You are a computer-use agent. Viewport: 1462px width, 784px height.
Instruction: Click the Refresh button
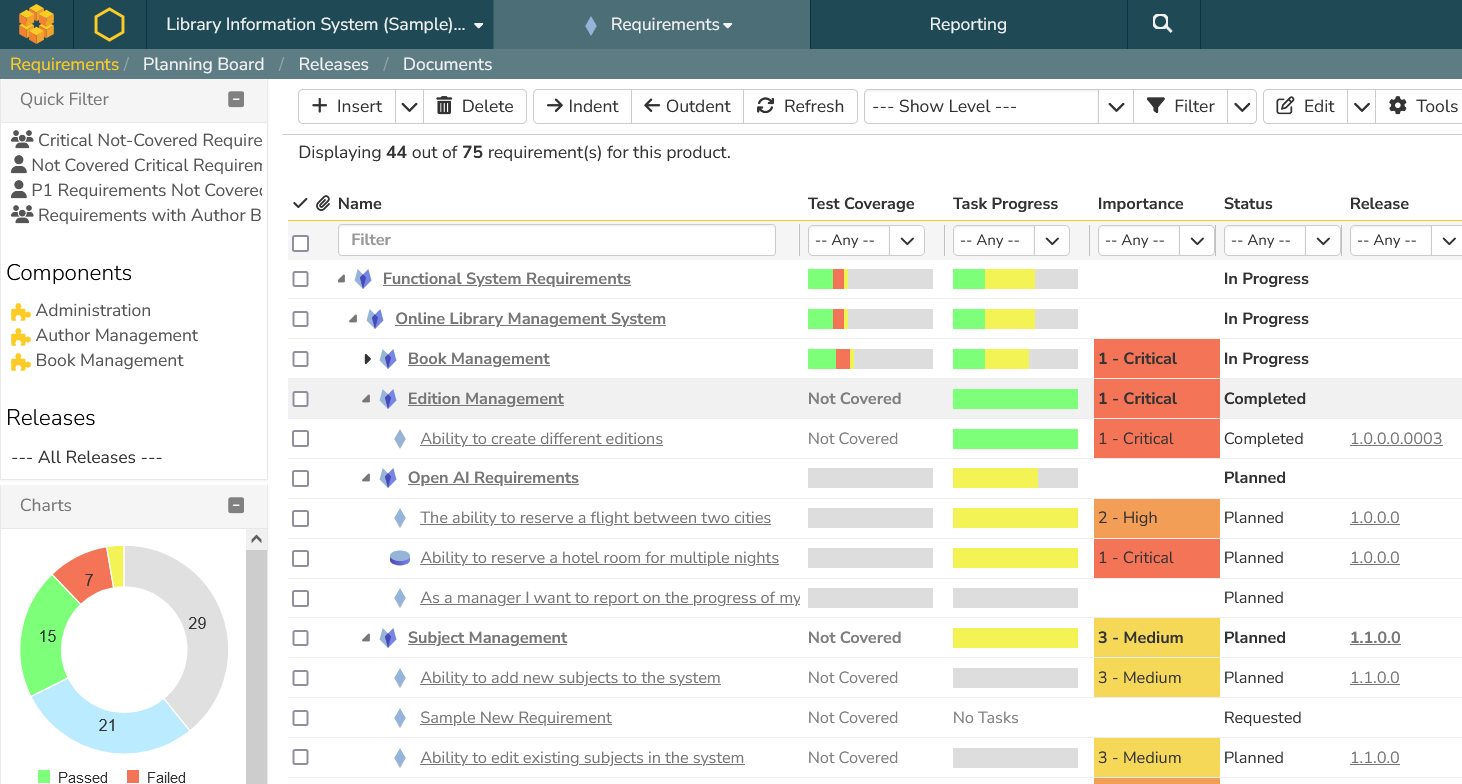pyautogui.click(x=800, y=106)
